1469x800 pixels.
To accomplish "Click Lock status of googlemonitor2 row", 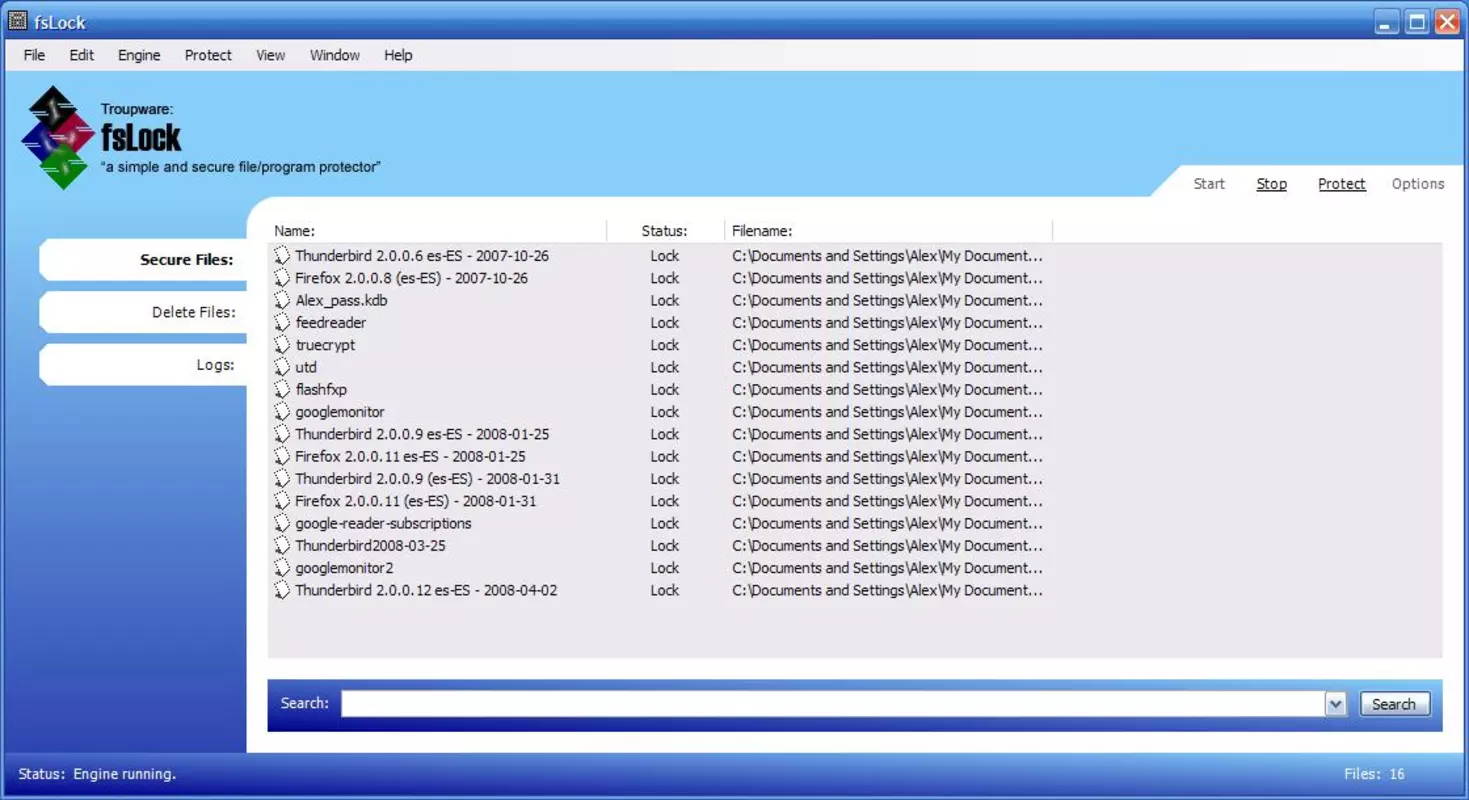I will coord(665,568).
